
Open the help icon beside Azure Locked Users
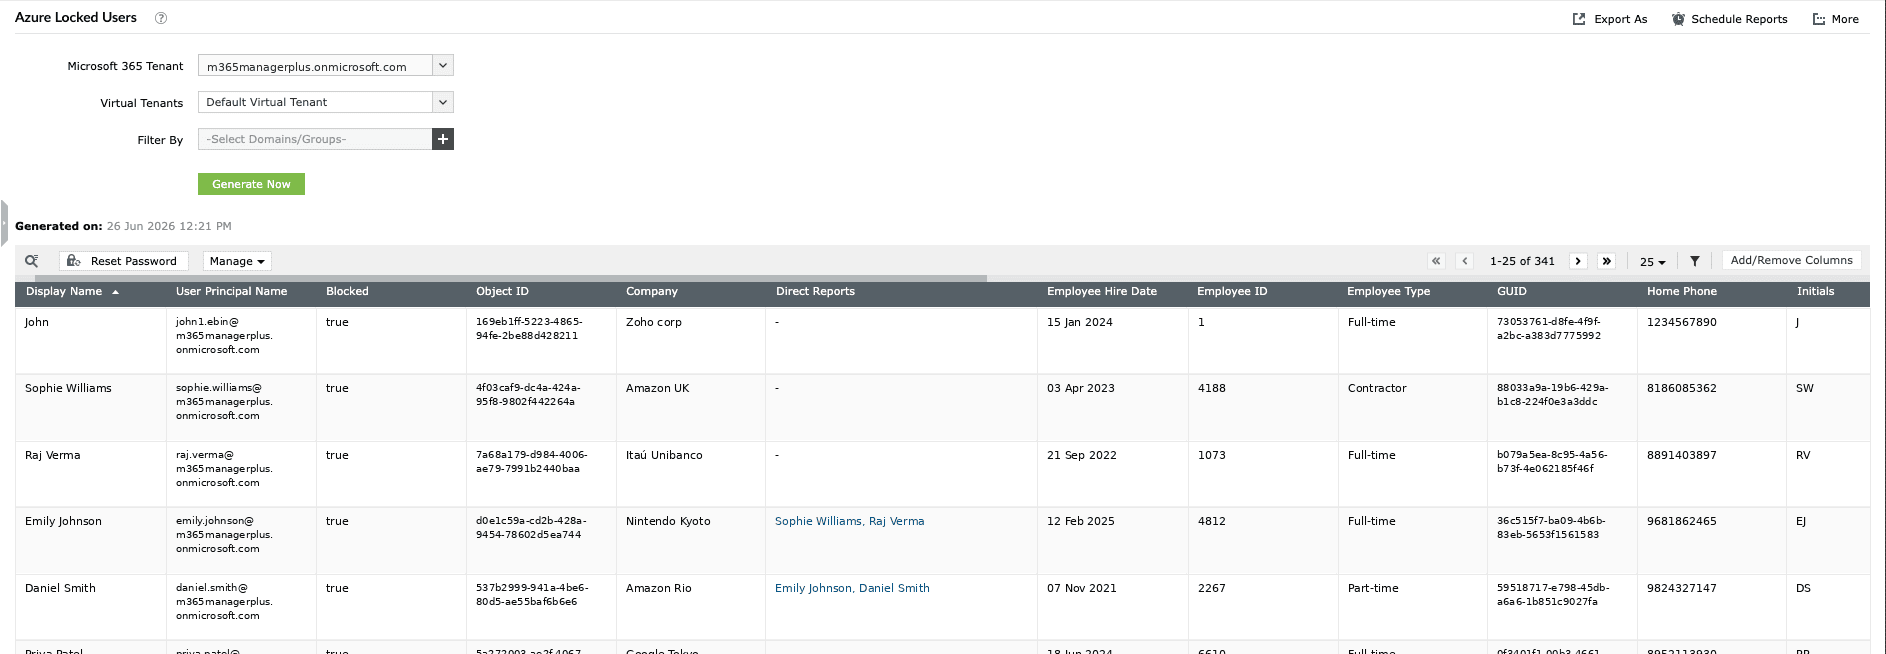point(161,18)
